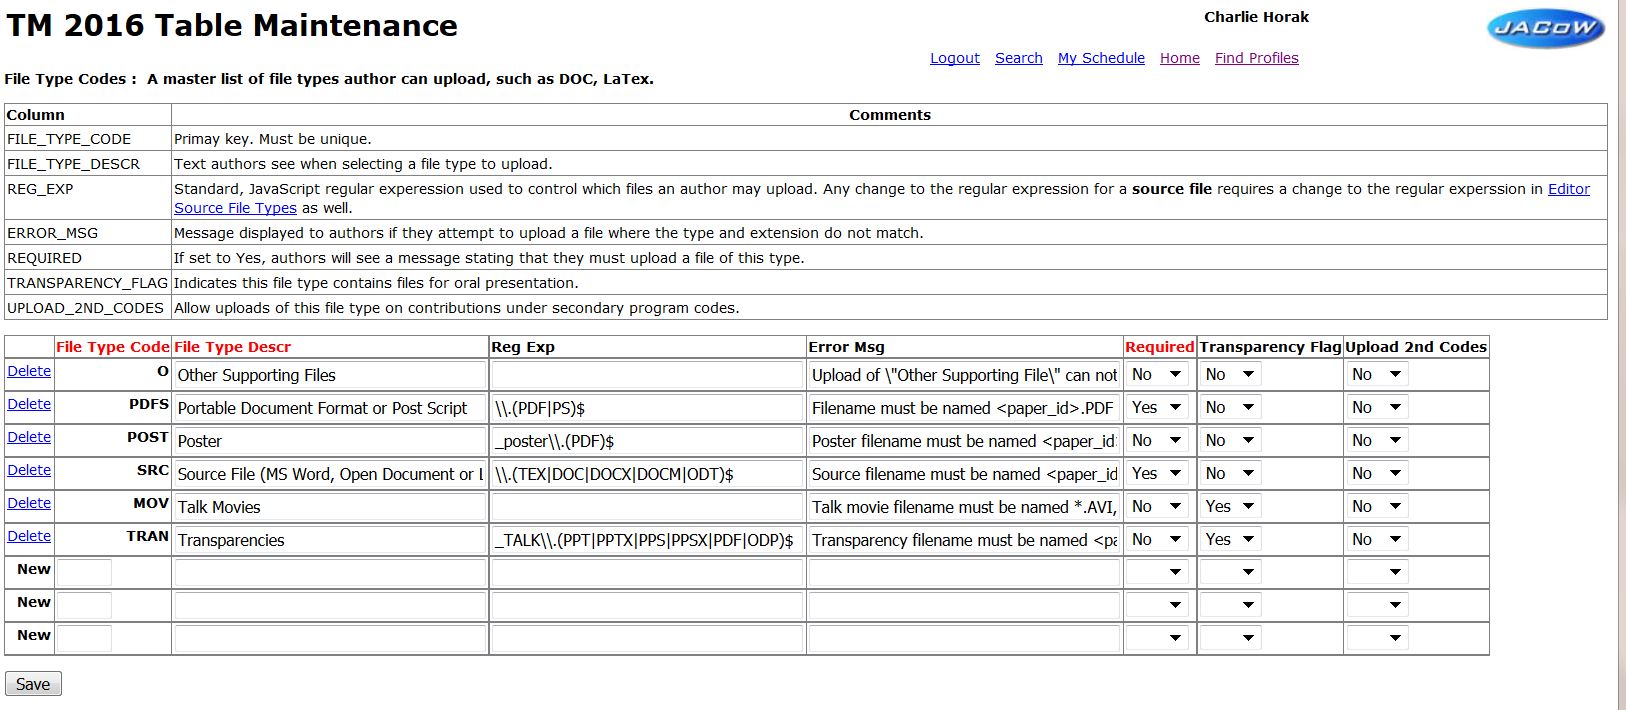
Task: Open Upload 2nd Codes dropdown in Talk Movies row
Action: pos(1378,507)
